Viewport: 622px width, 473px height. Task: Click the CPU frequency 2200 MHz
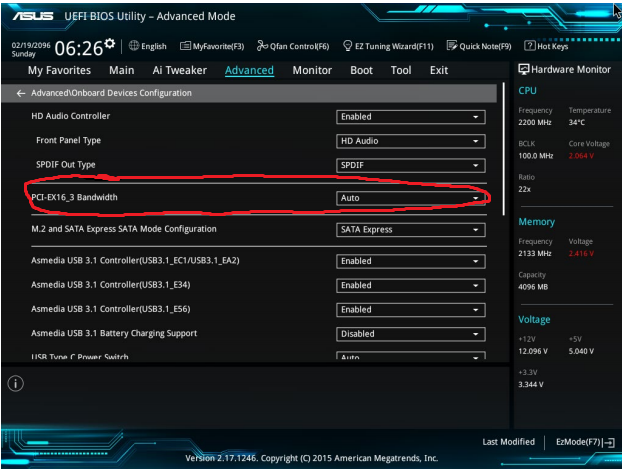click(535, 122)
